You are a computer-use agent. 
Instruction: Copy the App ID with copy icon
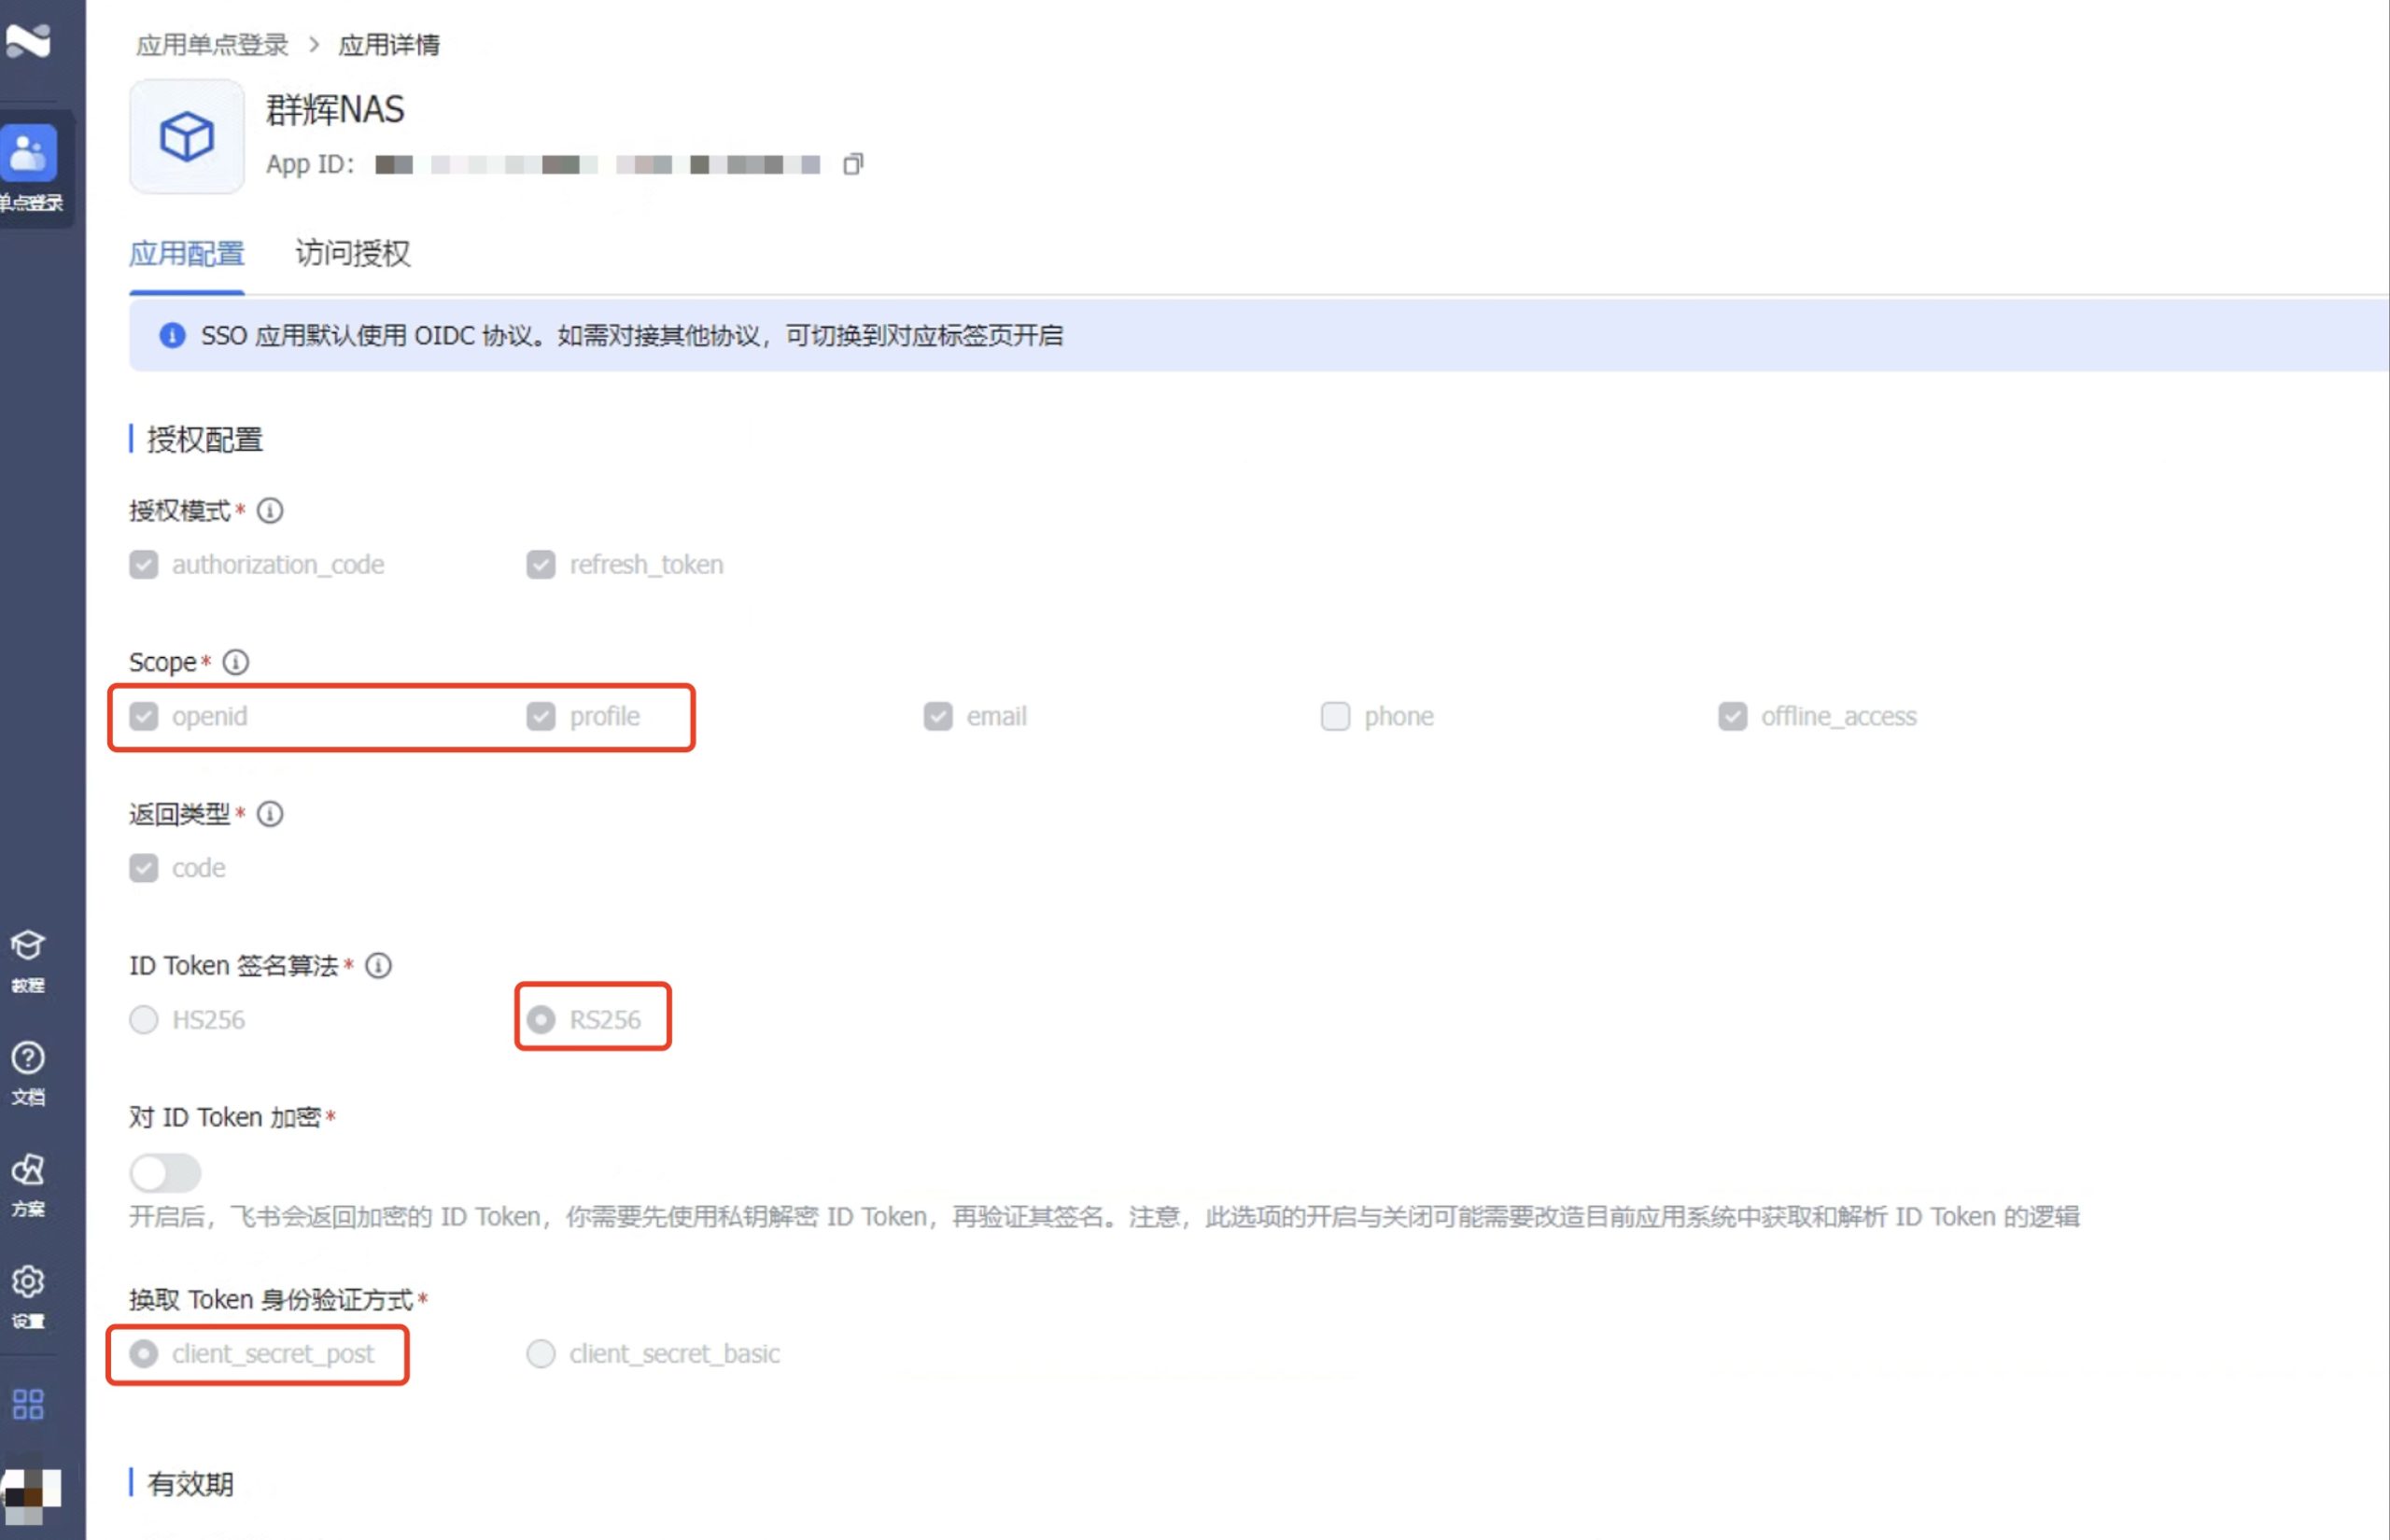pos(852,164)
